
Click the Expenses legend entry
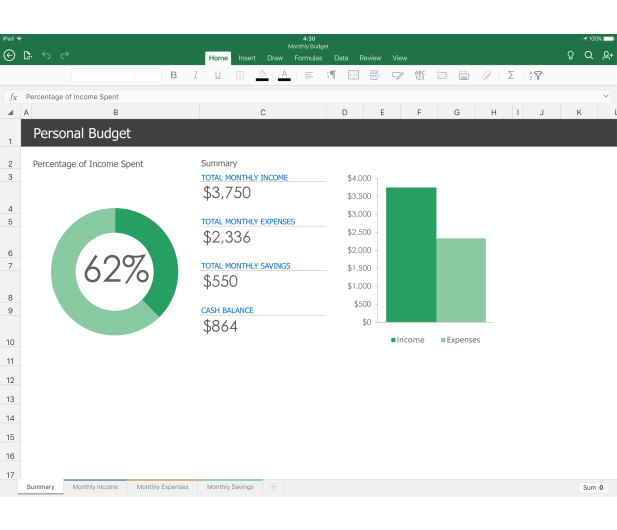point(460,340)
